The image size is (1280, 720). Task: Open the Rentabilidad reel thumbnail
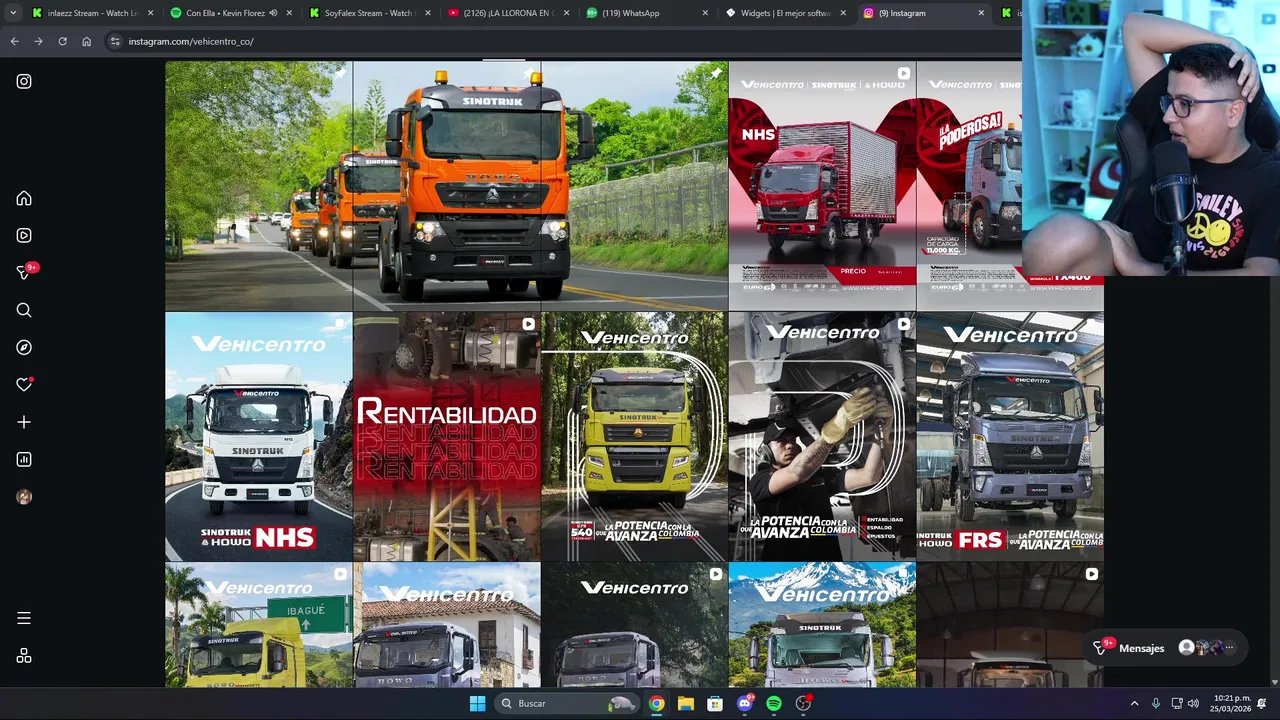pyautogui.click(x=446, y=436)
